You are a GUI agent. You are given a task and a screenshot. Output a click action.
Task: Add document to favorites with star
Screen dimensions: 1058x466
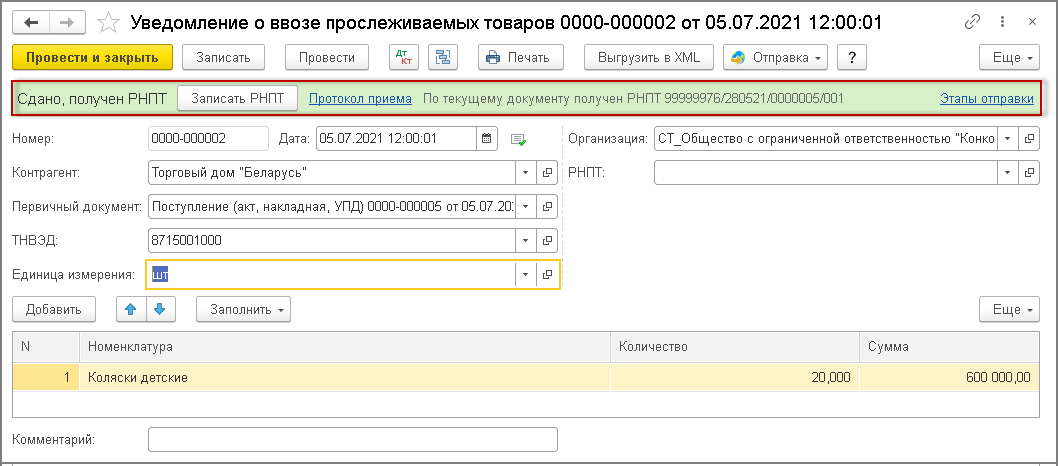112,21
